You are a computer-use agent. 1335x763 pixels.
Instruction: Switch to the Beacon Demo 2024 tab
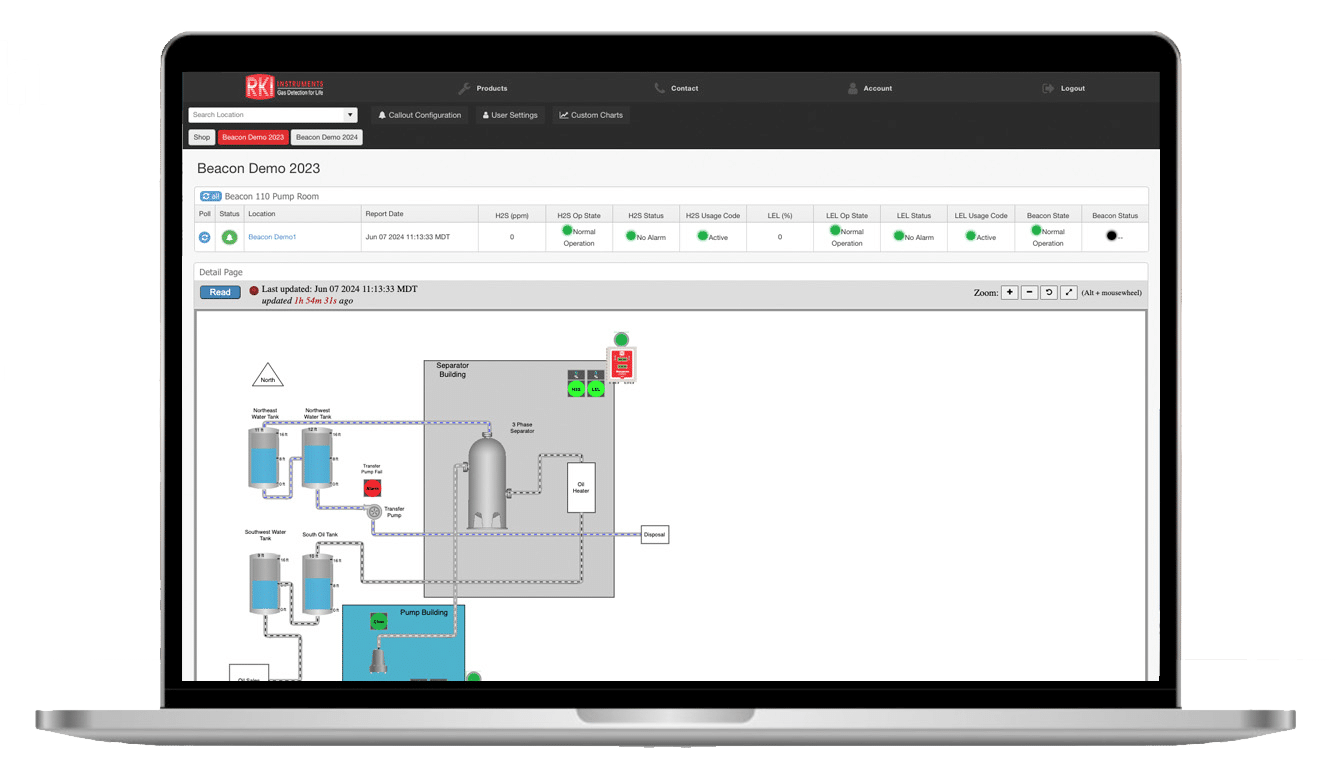[327, 137]
